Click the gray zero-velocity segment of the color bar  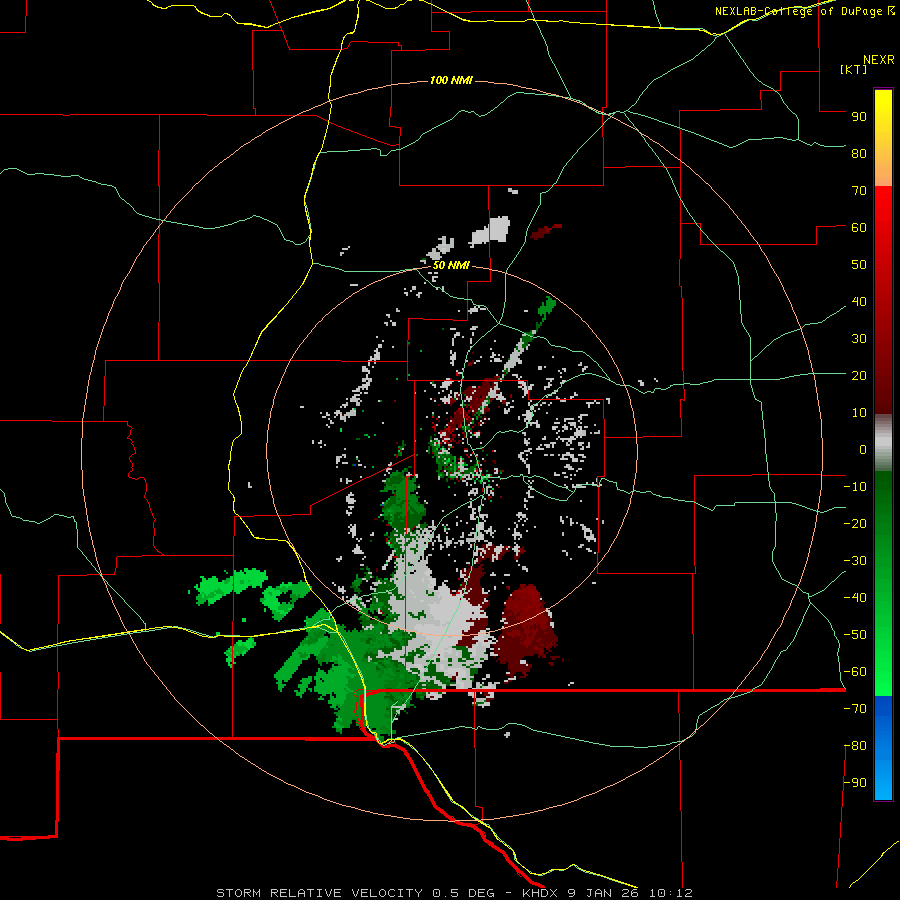(883, 443)
